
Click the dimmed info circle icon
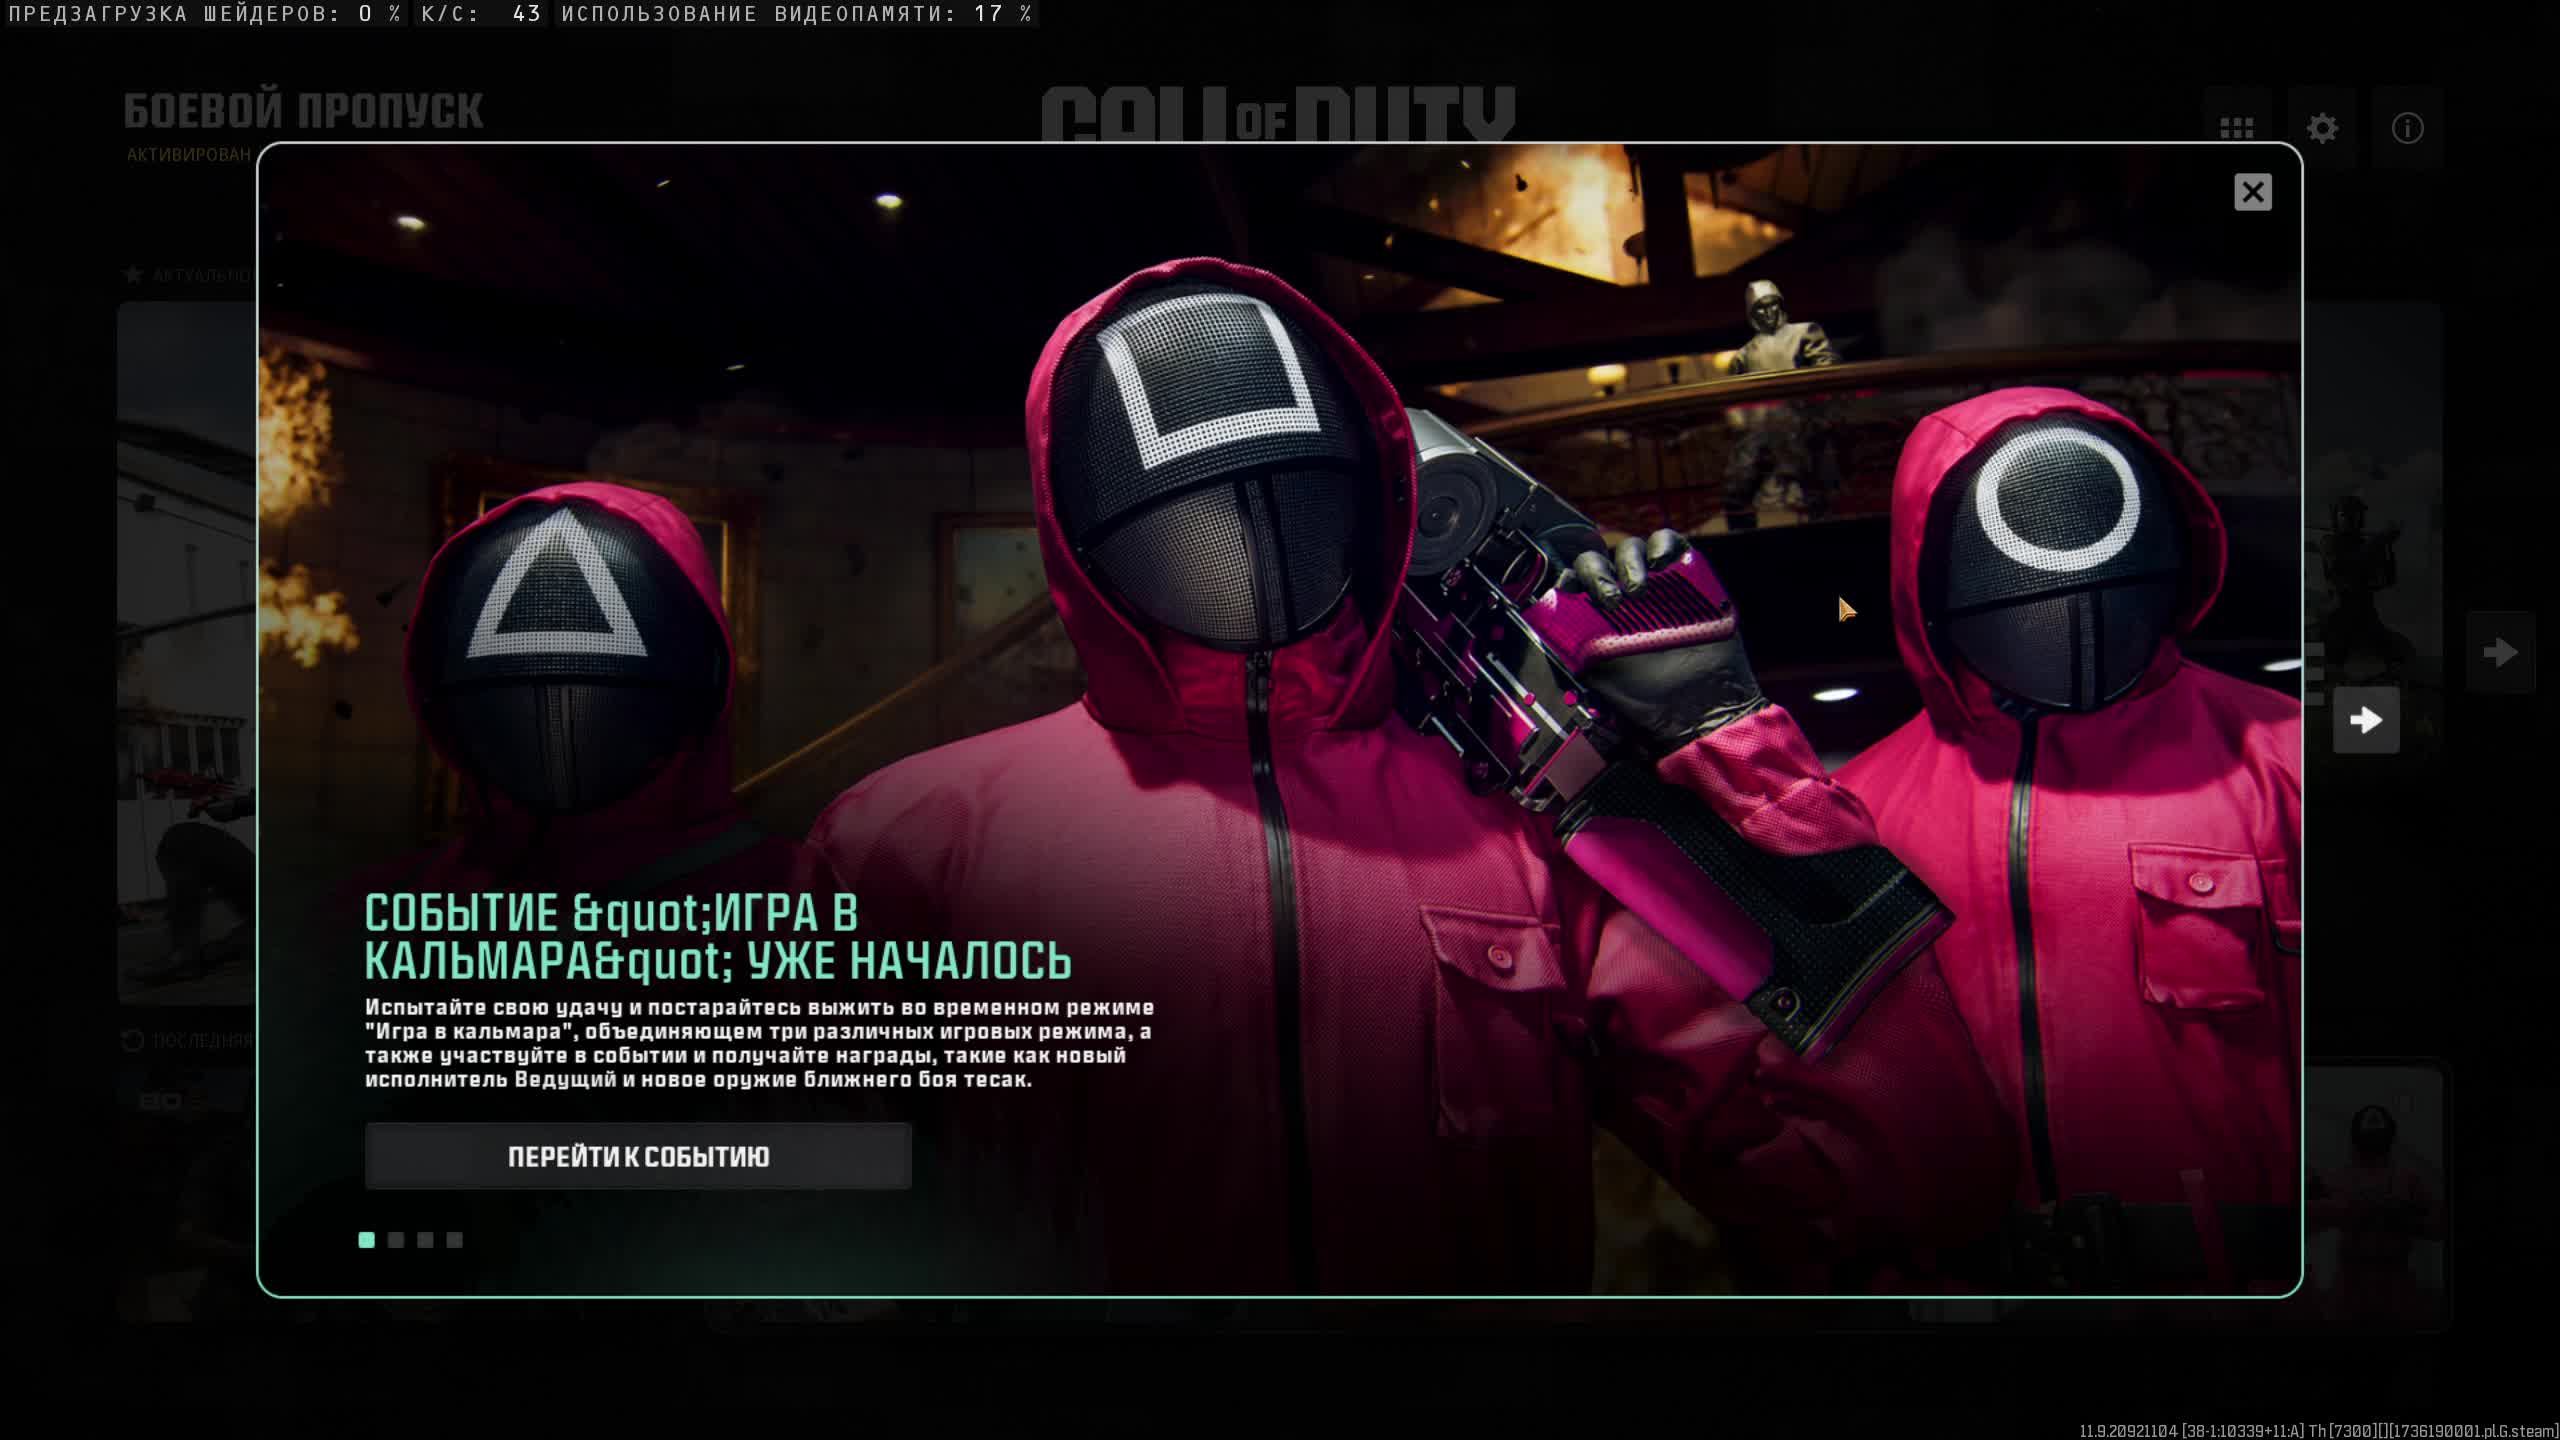coord(2407,129)
